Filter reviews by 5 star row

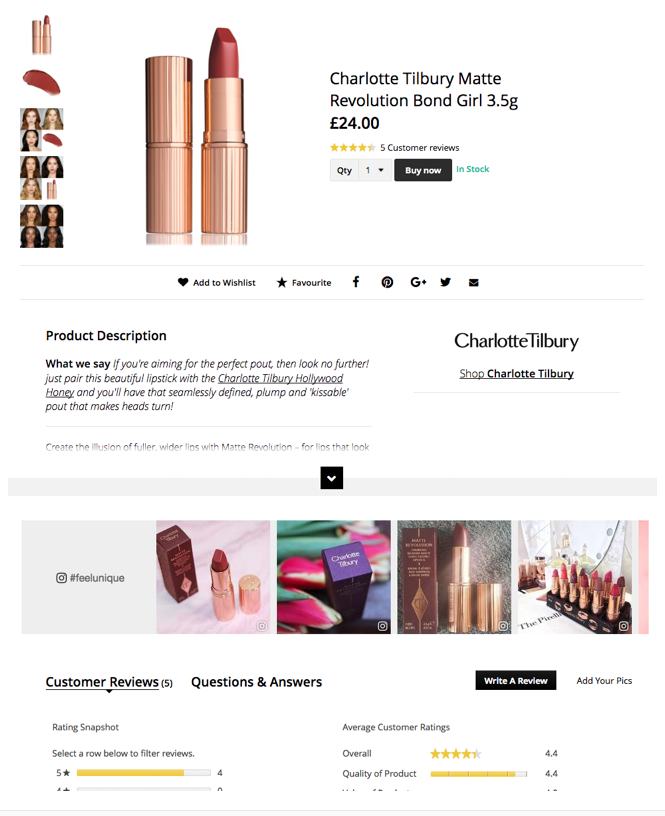(x=139, y=773)
